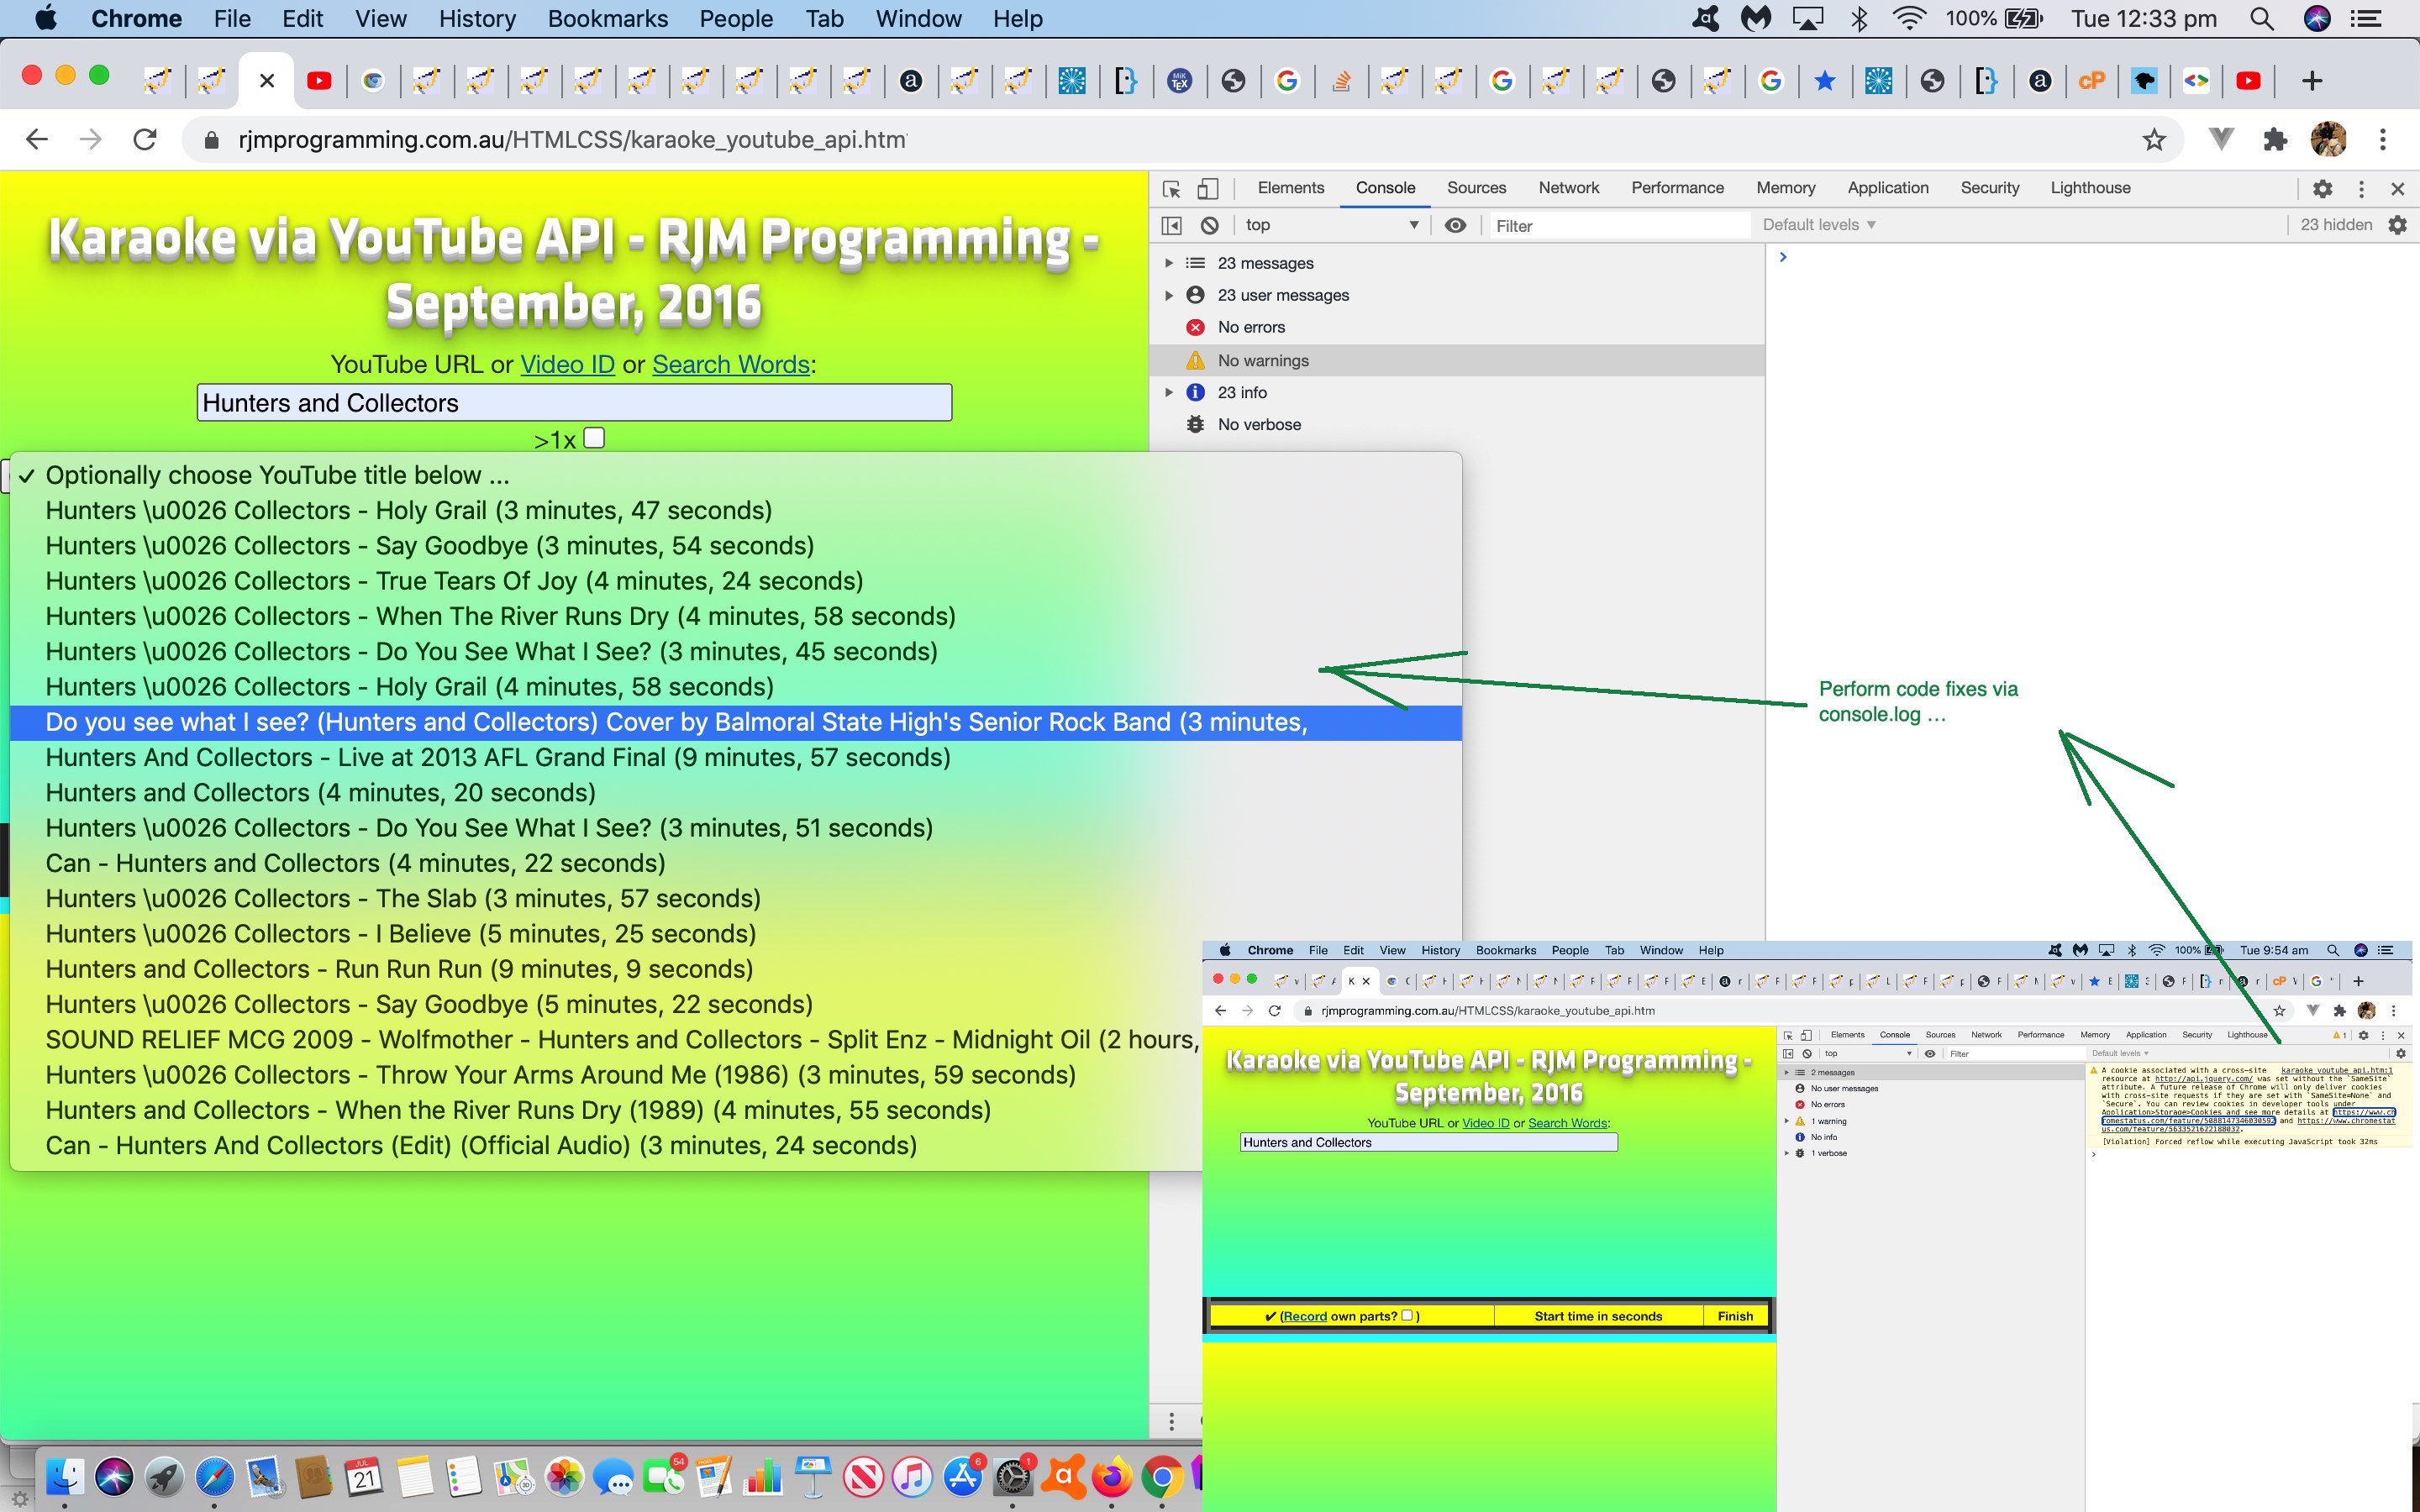This screenshot has height=1512, width=2420.
Task: Open Spotlight search in the menu bar
Action: 2262,19
